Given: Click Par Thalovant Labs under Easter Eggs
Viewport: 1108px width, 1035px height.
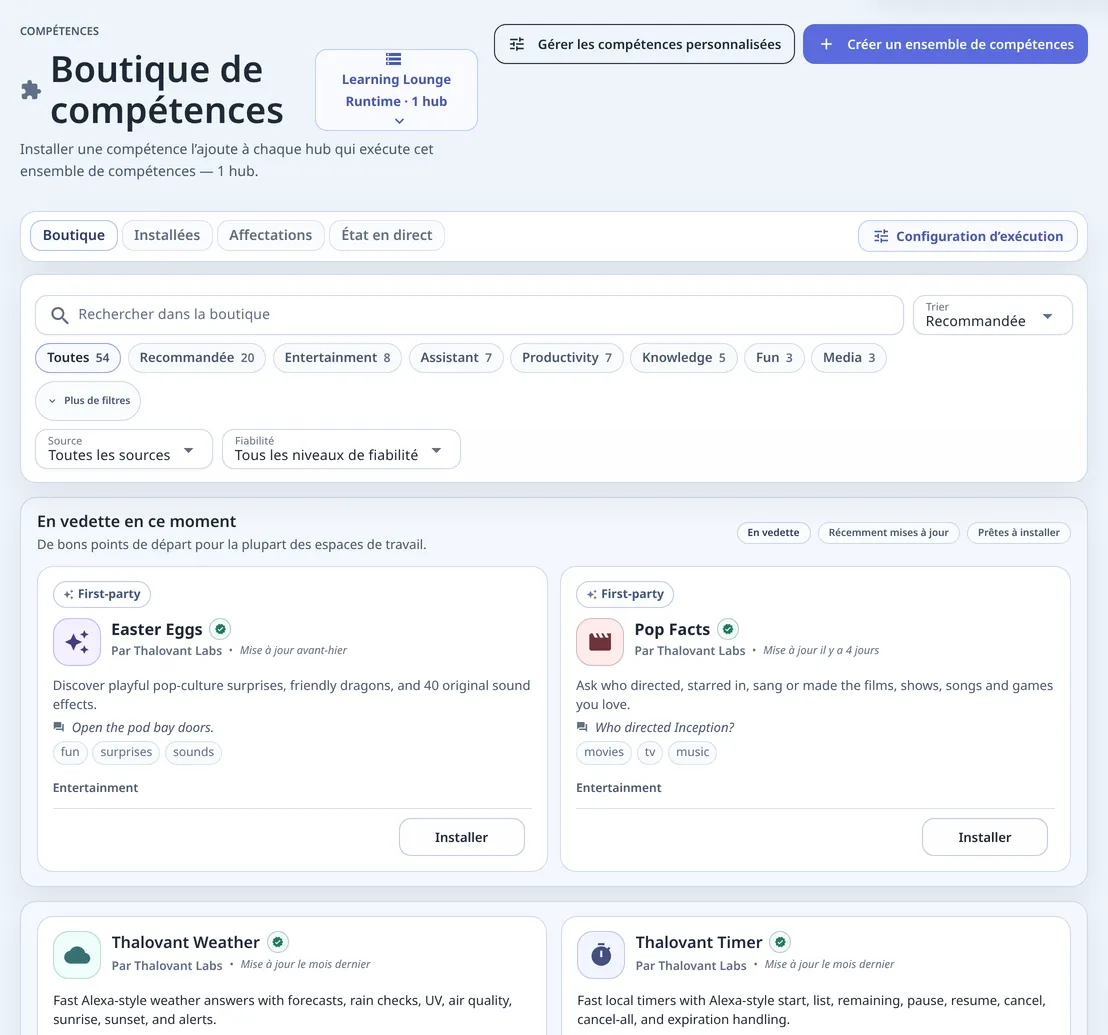Looking at the screenshot, I should pyautogui.click(x=167, y=651).
